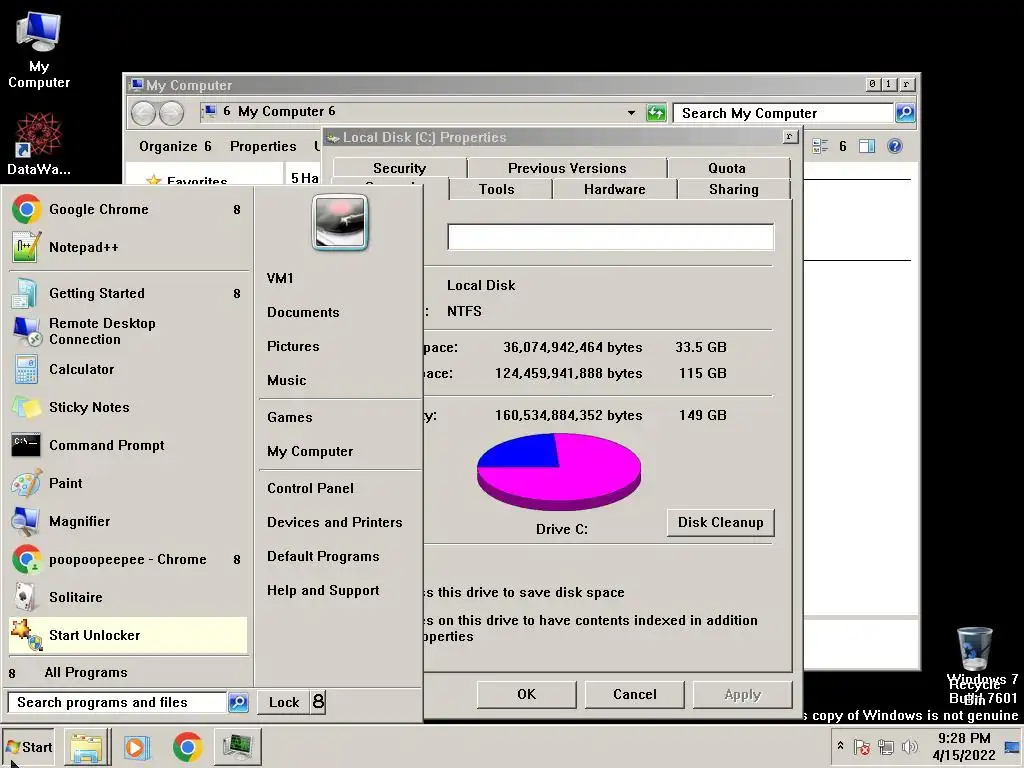
Task: Click Properties in My Computer toolbar
Action: click(263, 146)
